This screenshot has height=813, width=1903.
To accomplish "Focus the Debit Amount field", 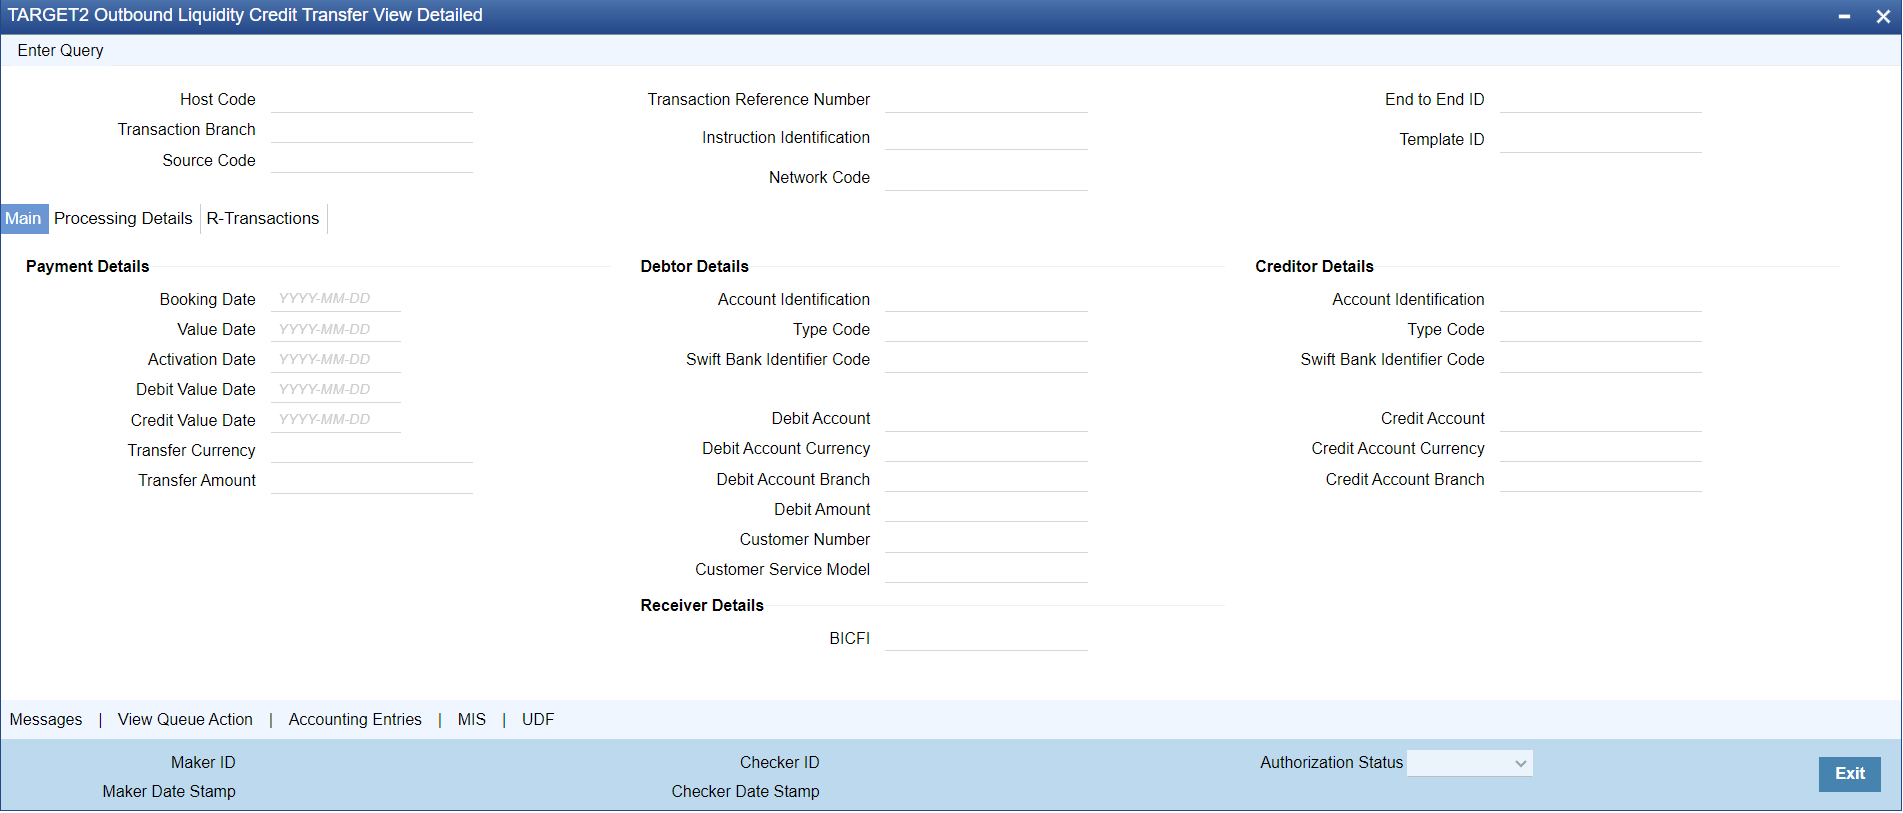I will click(986, 509).
